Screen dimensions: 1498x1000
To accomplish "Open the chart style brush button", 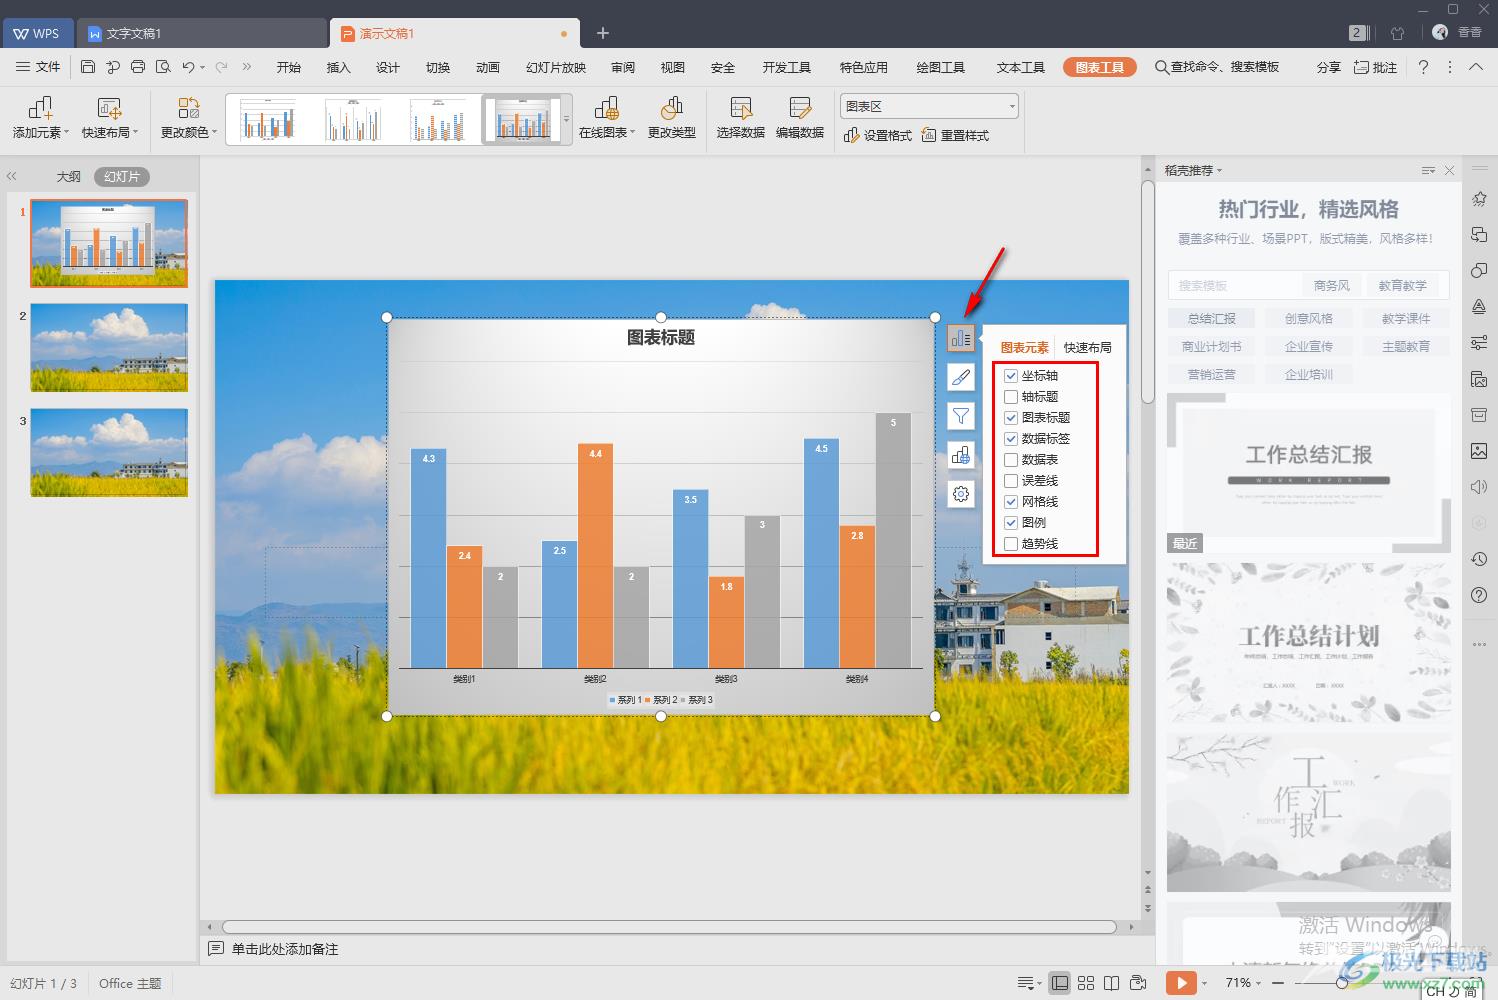I will pyautogui.click(x=960, y=377).
